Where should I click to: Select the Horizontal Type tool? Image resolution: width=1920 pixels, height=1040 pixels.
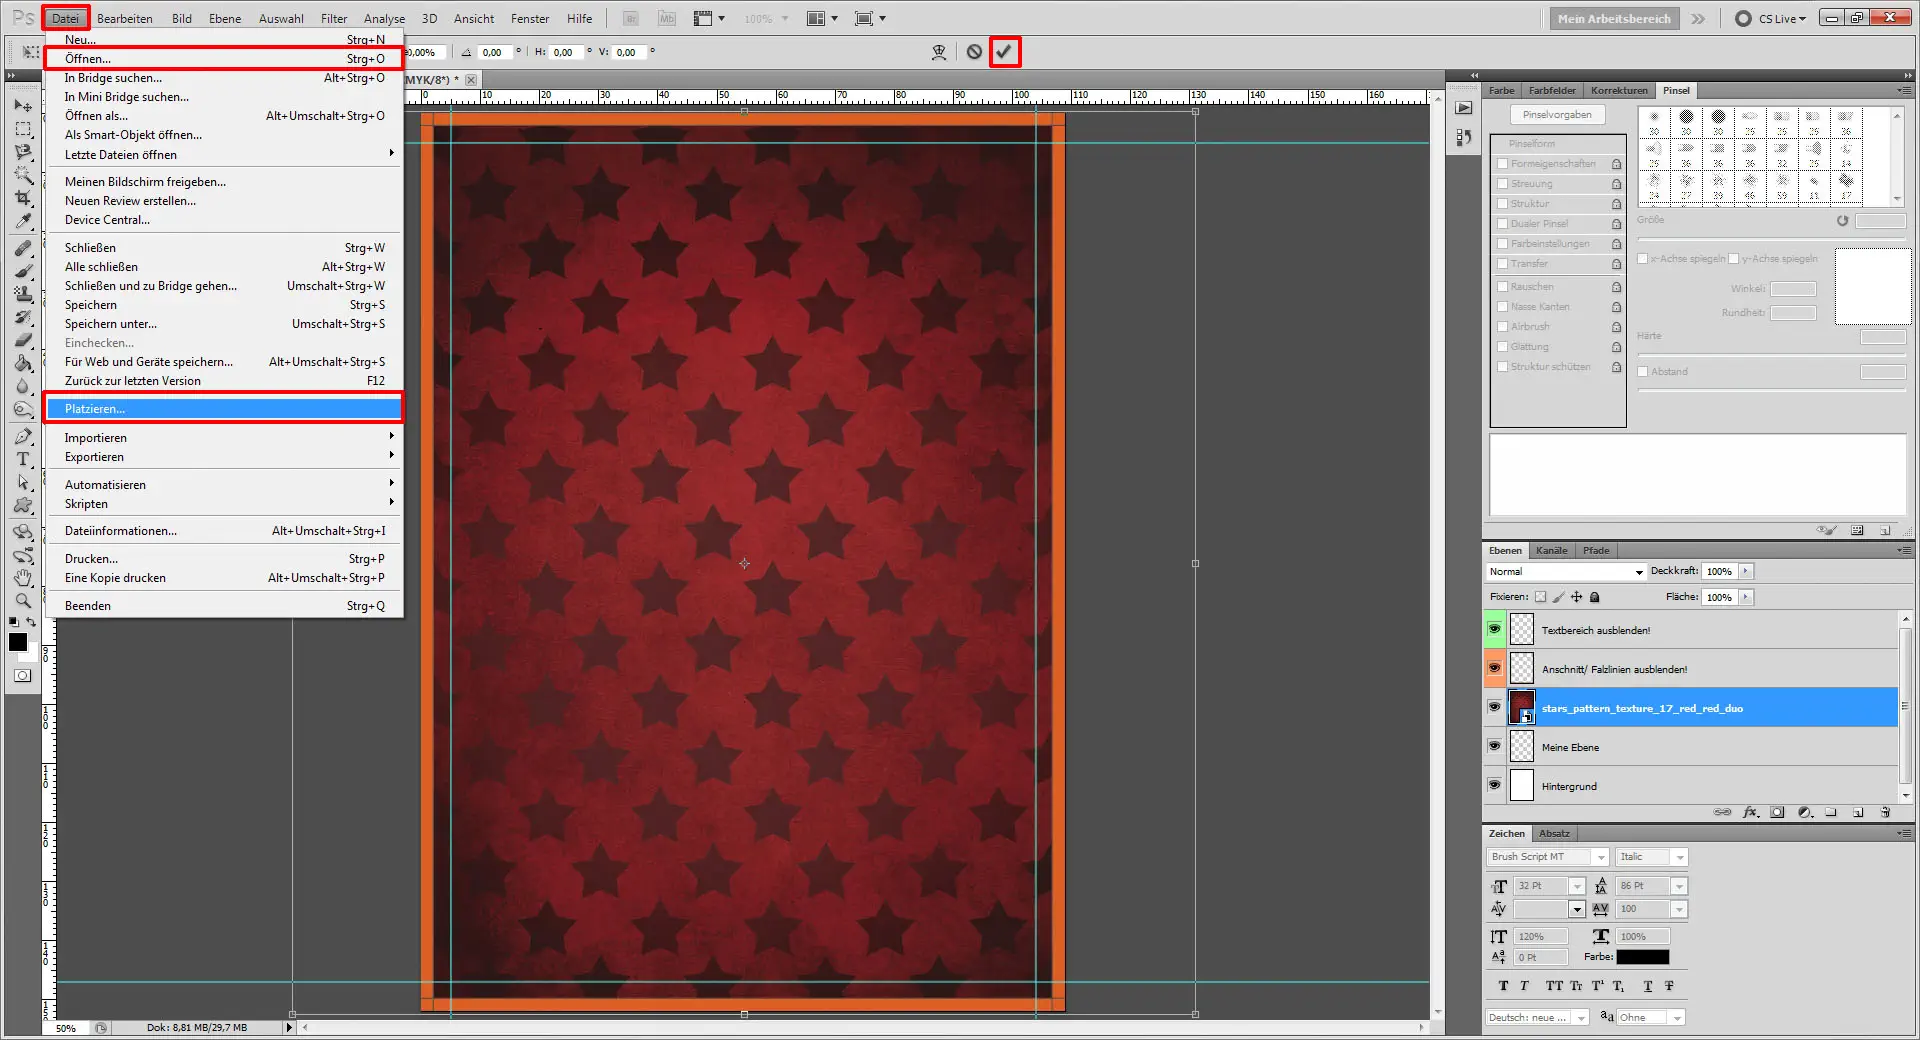tap(23, 460)
